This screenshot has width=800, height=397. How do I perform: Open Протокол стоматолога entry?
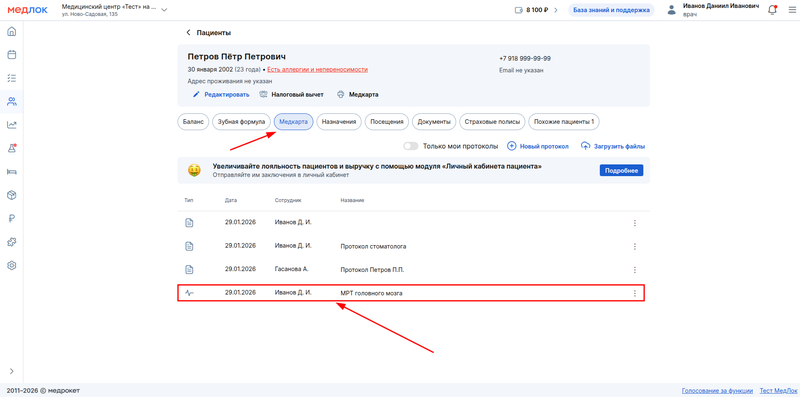373,246
